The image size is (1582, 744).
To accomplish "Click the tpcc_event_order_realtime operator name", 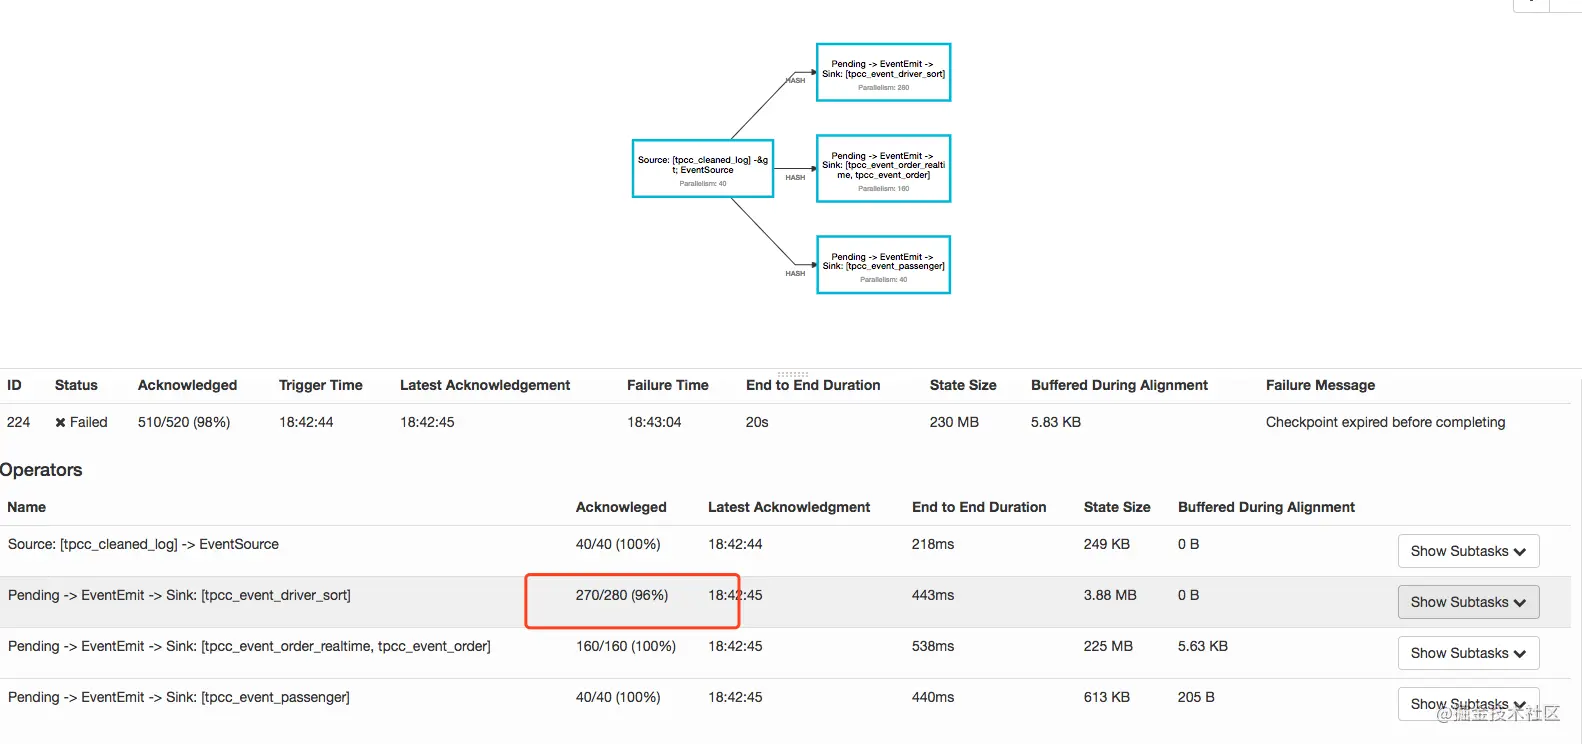I will [x=249, y=646].
